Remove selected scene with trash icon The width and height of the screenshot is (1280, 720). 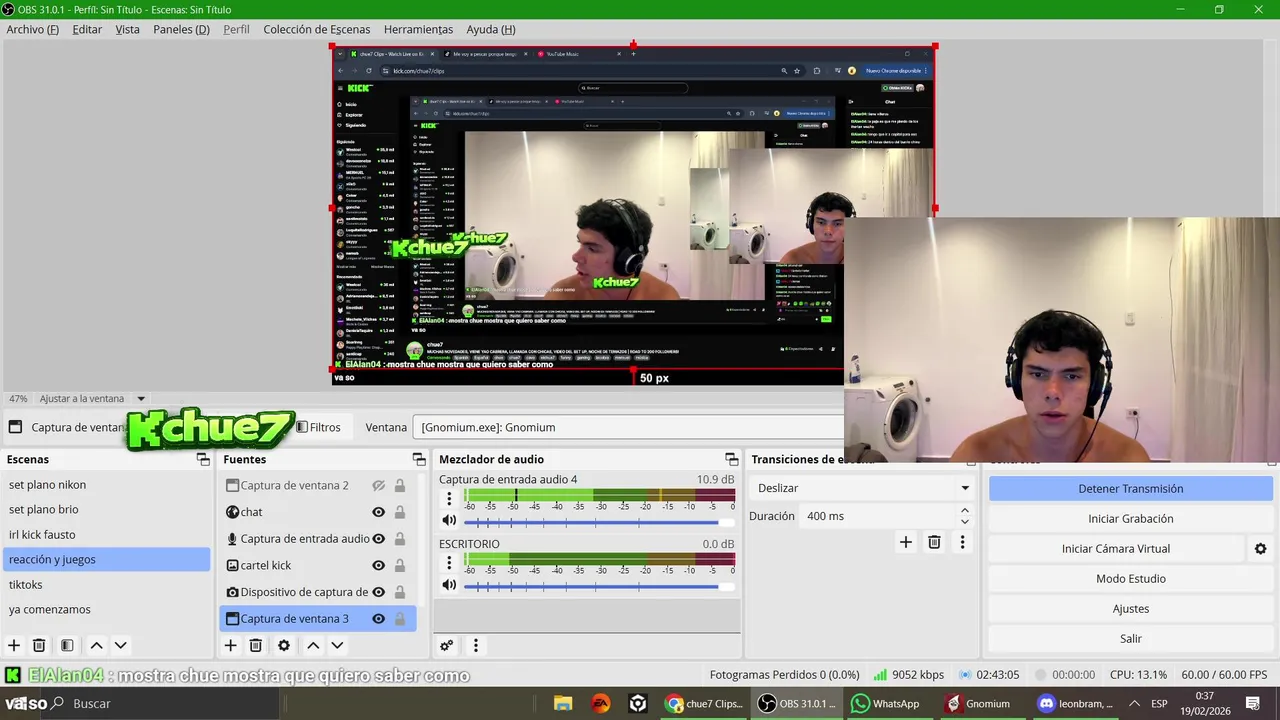pyautogui.click(x=39, y=646)
